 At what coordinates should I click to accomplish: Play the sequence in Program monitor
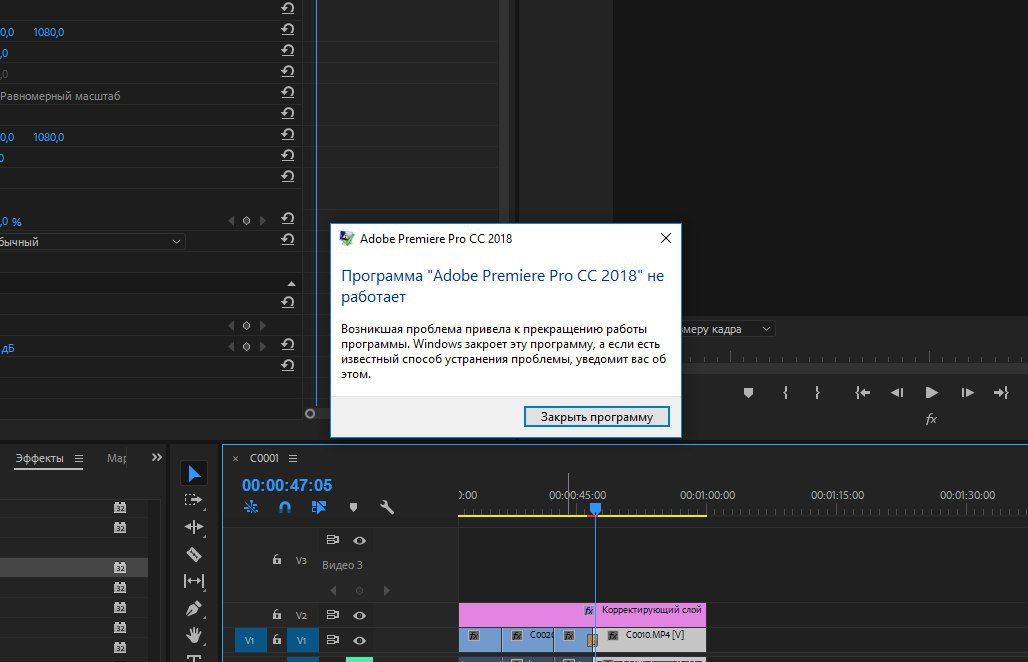coord(931,393)
